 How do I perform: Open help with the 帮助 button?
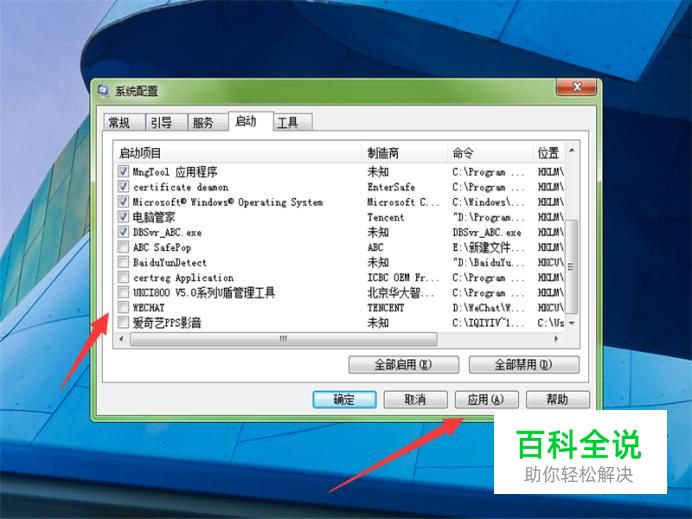tap(557, 400)
